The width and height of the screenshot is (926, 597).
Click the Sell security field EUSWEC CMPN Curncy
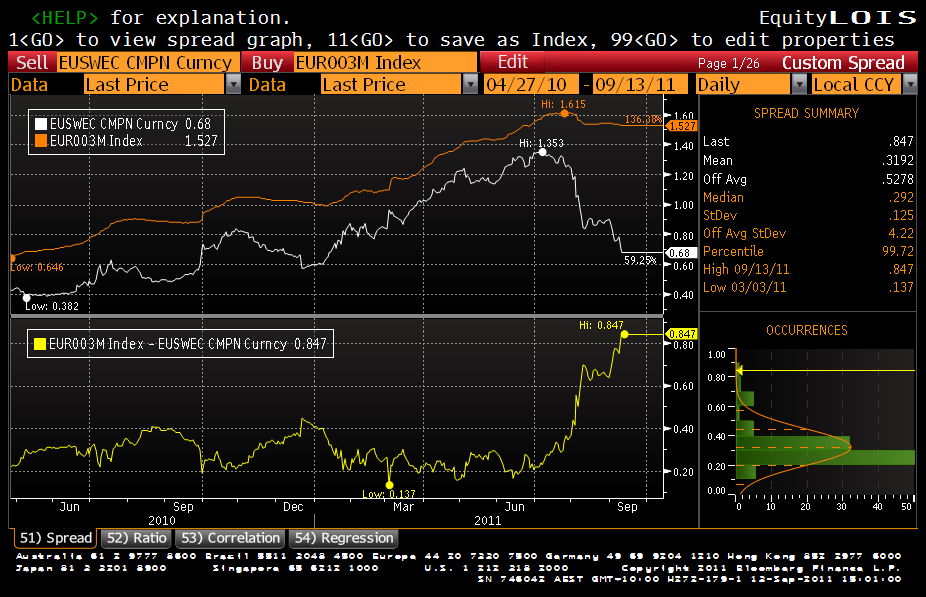click(x=148, y=63)
